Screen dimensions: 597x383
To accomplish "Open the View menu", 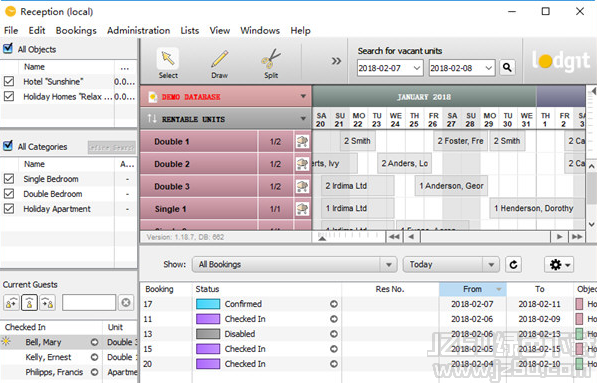I will tap(220, 30).
